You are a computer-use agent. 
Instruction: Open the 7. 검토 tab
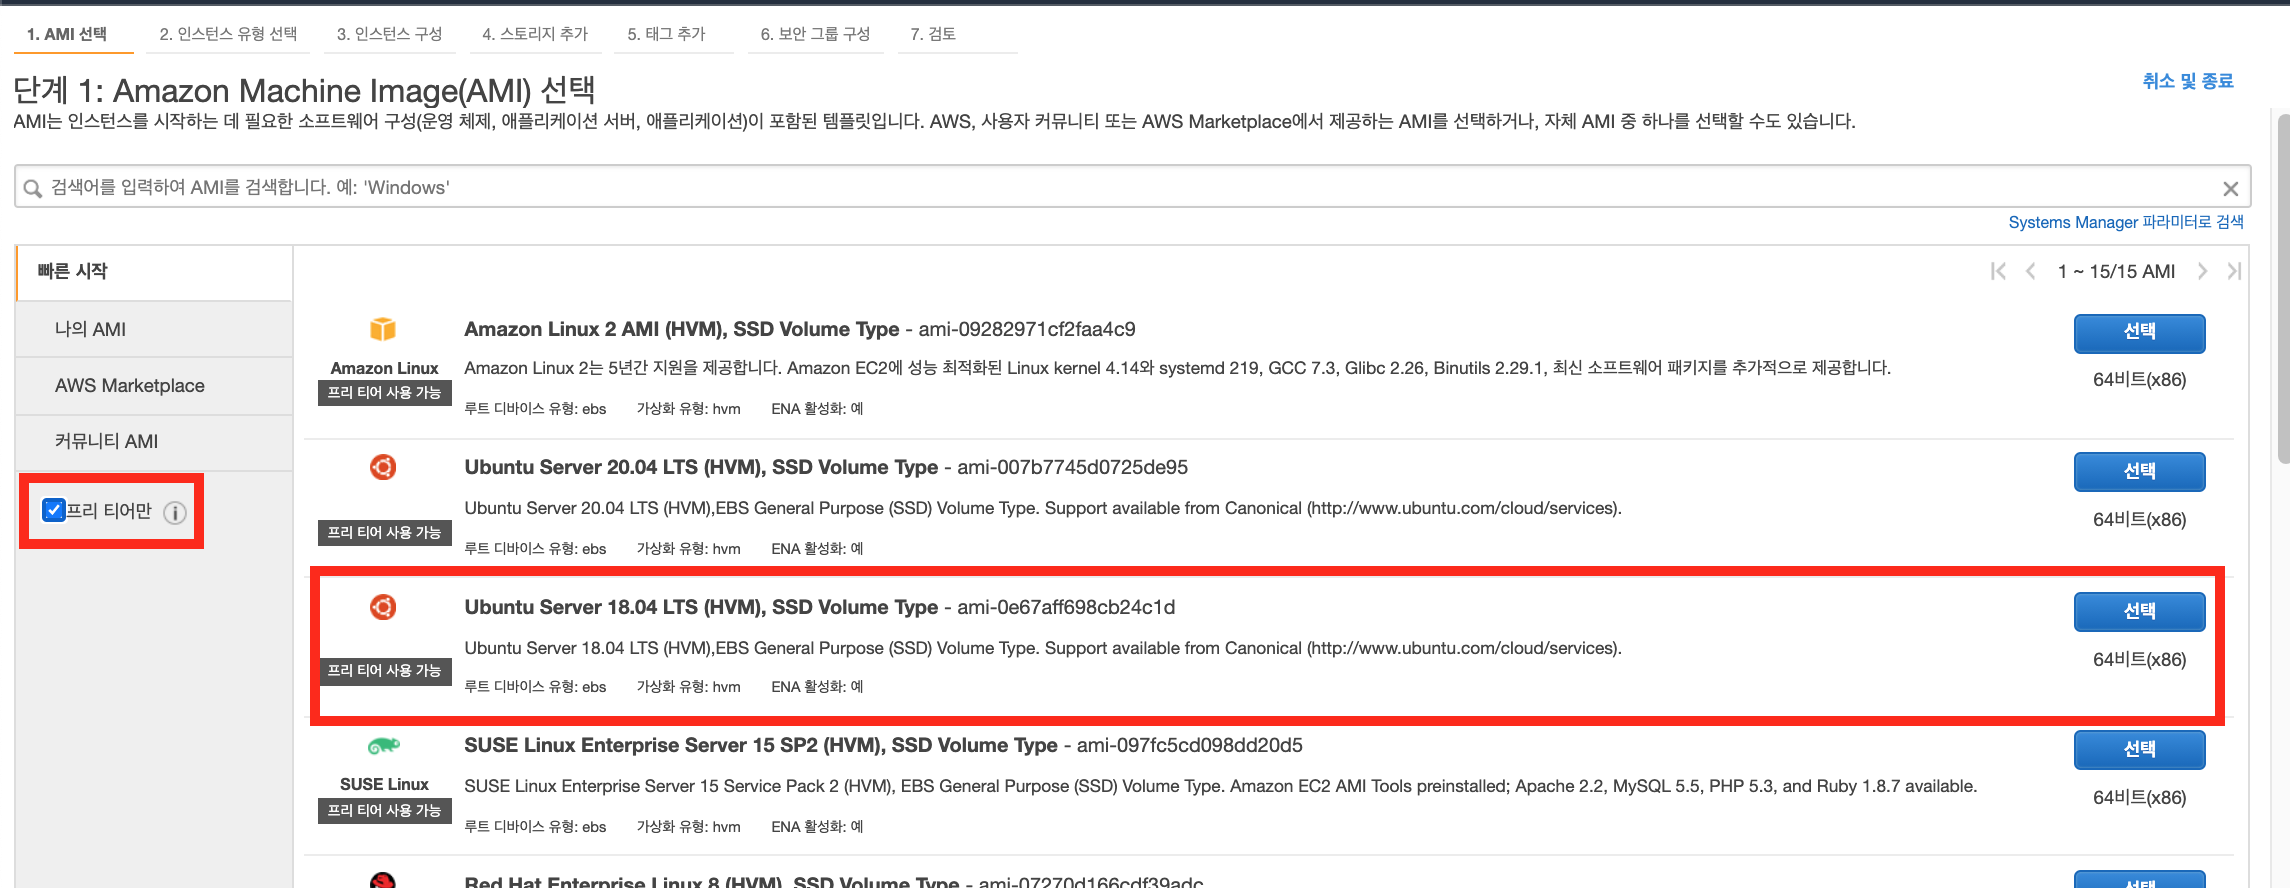[933, 34]
